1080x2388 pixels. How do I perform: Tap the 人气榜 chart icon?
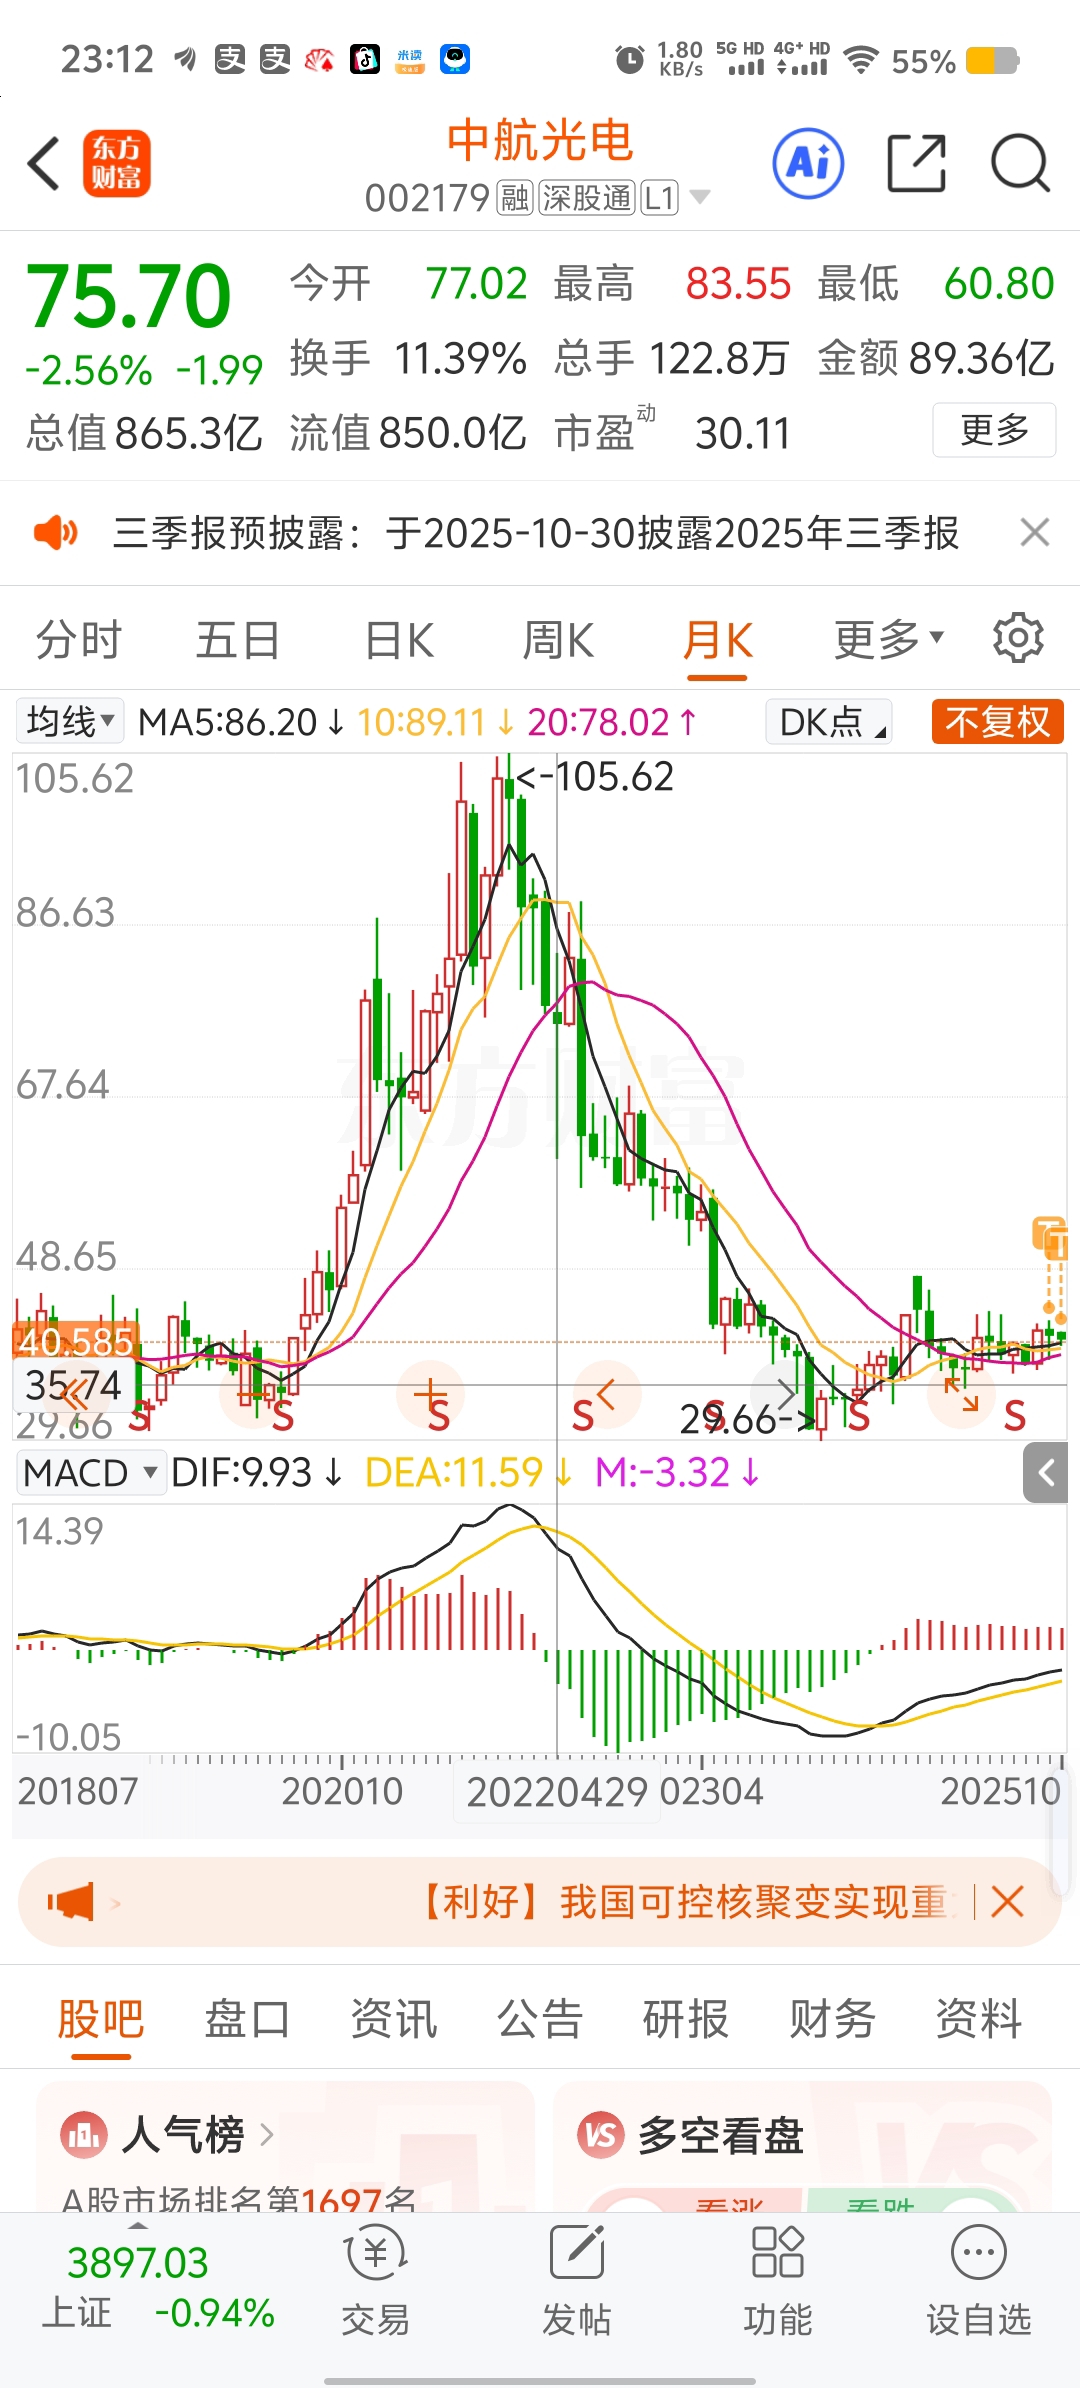(x=84, y=2135)
